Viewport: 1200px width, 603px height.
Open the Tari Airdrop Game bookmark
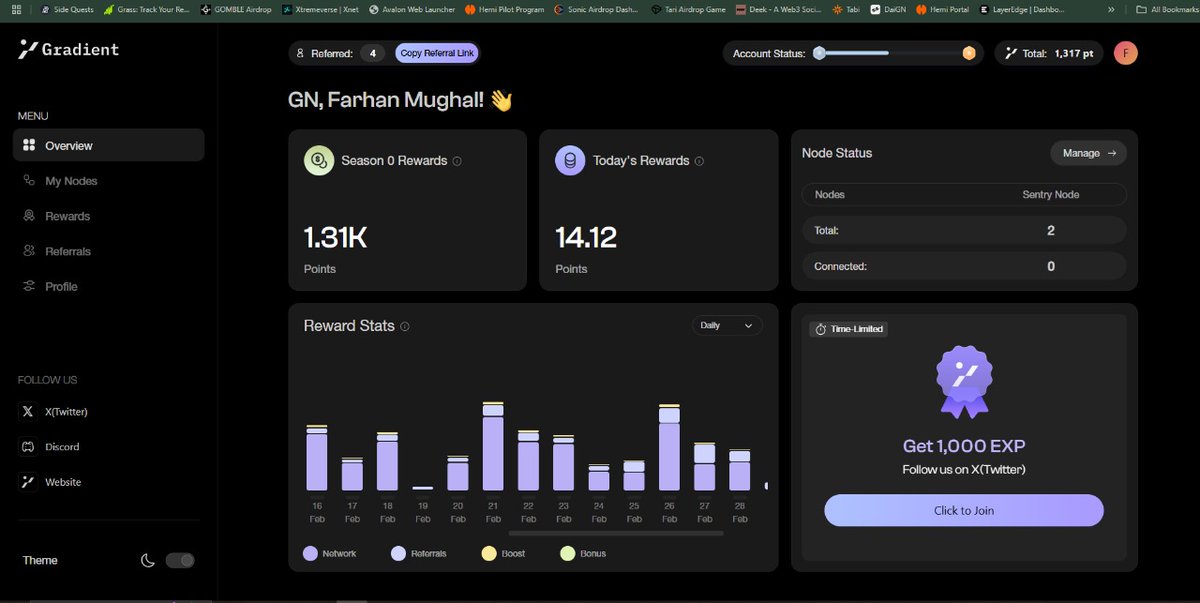pos(688,9)
